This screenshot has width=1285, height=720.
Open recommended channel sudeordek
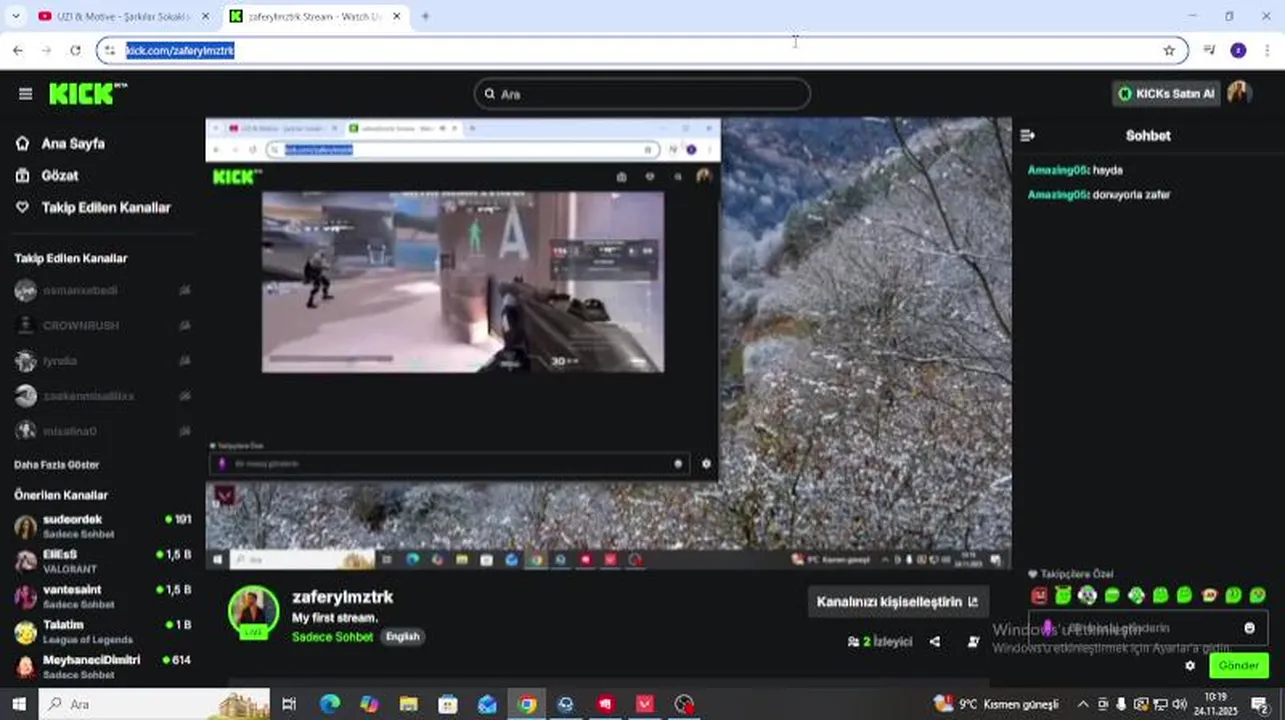pos(101,526)
